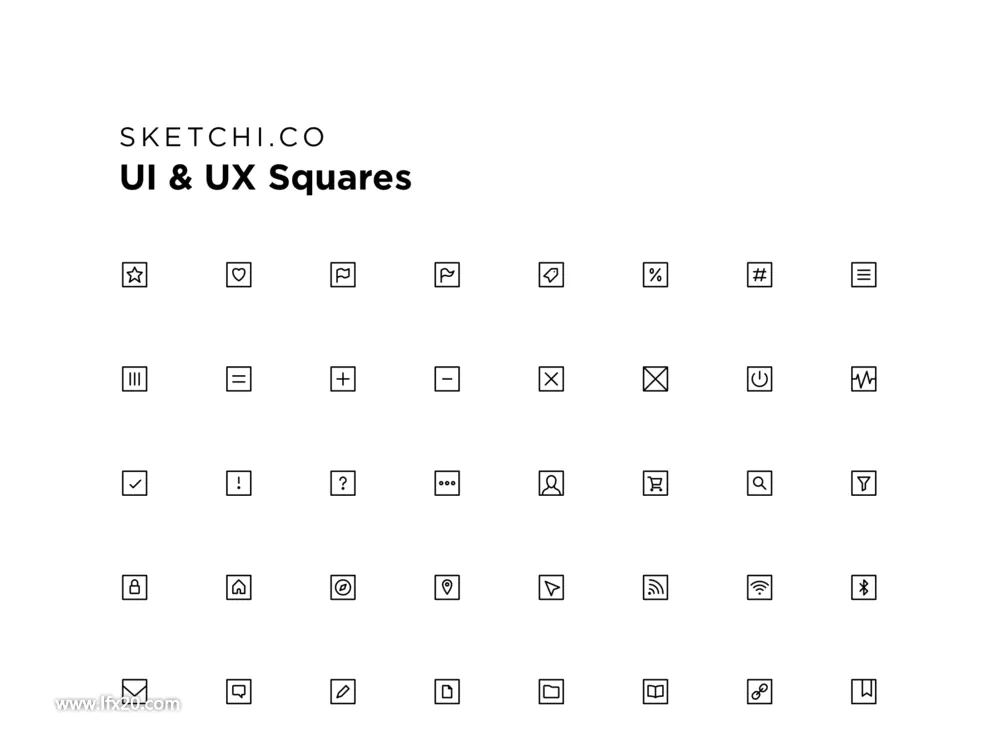The image size is (1000, 756).
Task: Click the heartbeat pulse icon
Action: tap(864, 379)
